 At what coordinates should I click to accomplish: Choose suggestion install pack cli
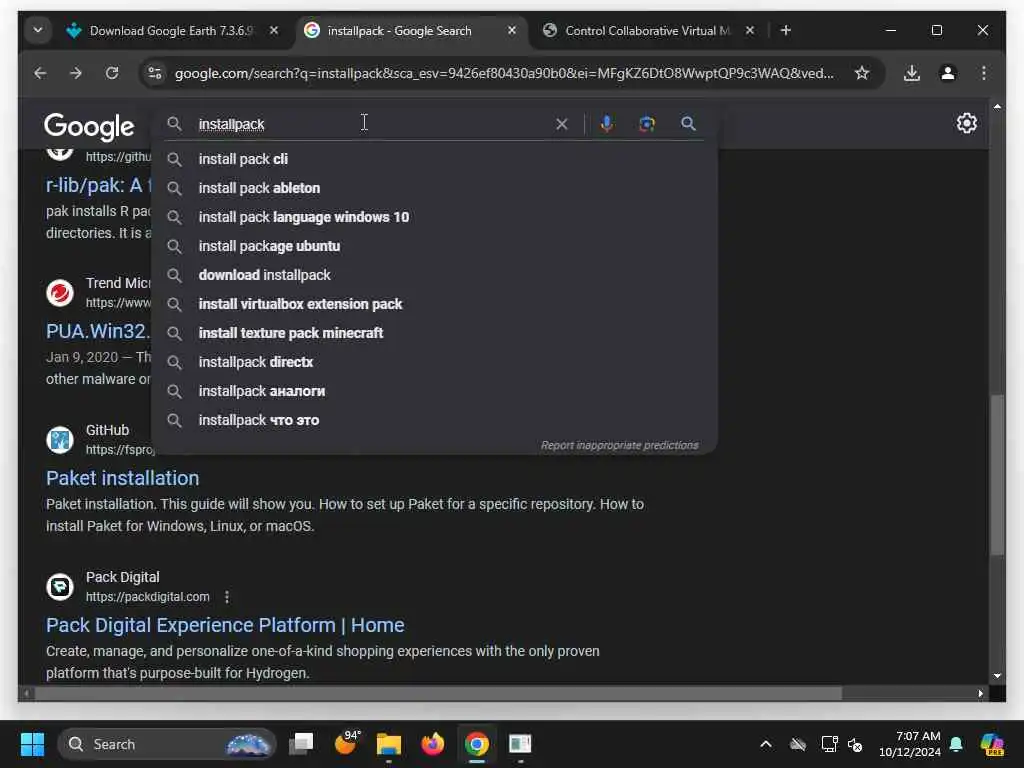click(x=434, y=159)
